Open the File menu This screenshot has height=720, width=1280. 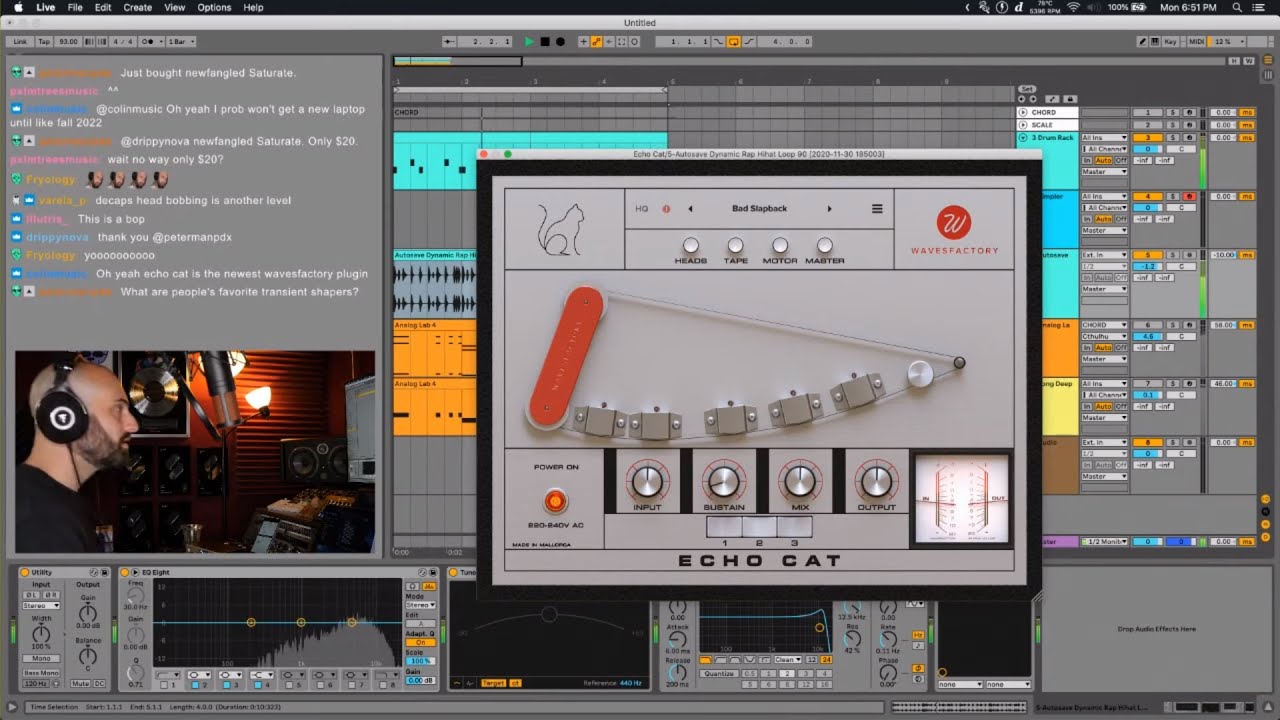coord(75,7)
